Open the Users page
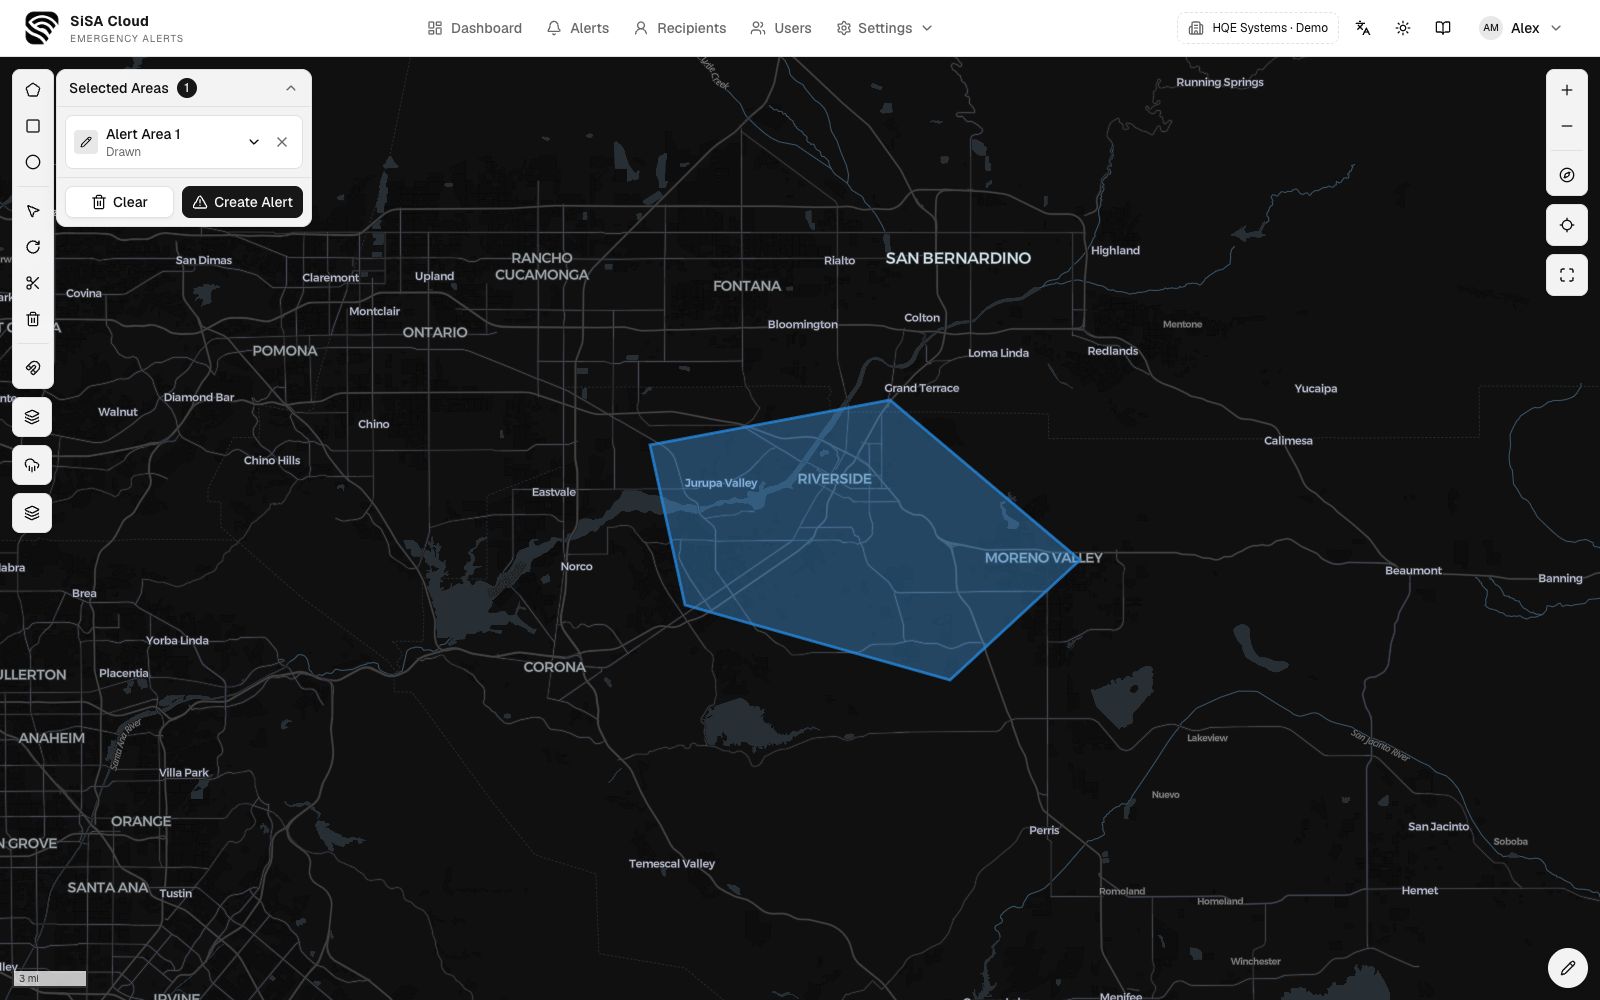This screenshot has width=1600, height=1000. coord(781,28)
